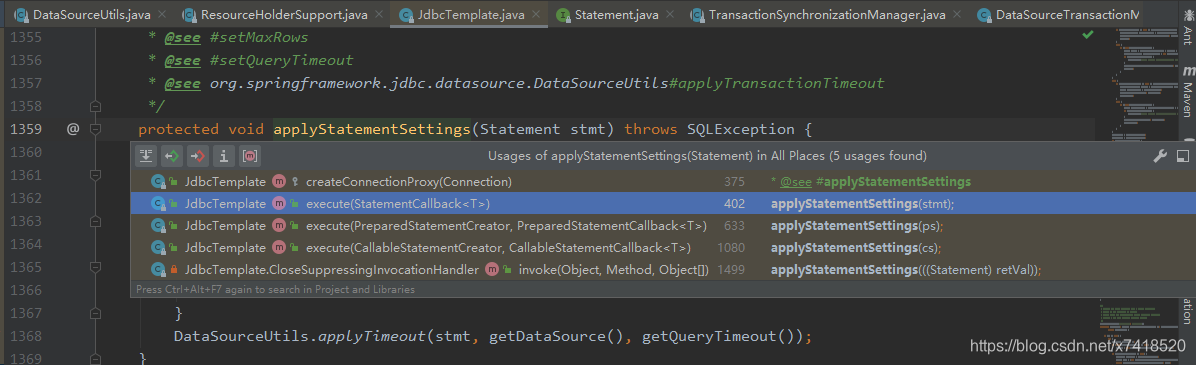Screen dimensions: 1196x365
Task: Click the JdbcTemplate.java class file icon
Action: [406, 14]
